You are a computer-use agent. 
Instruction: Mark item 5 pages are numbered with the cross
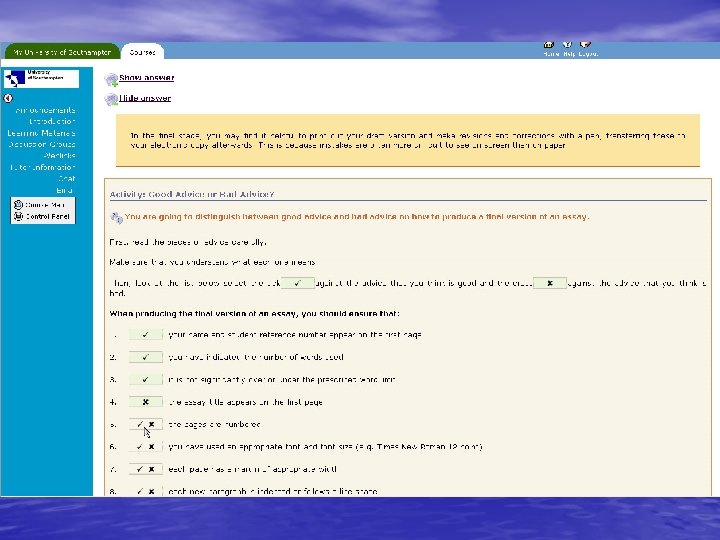152,424
